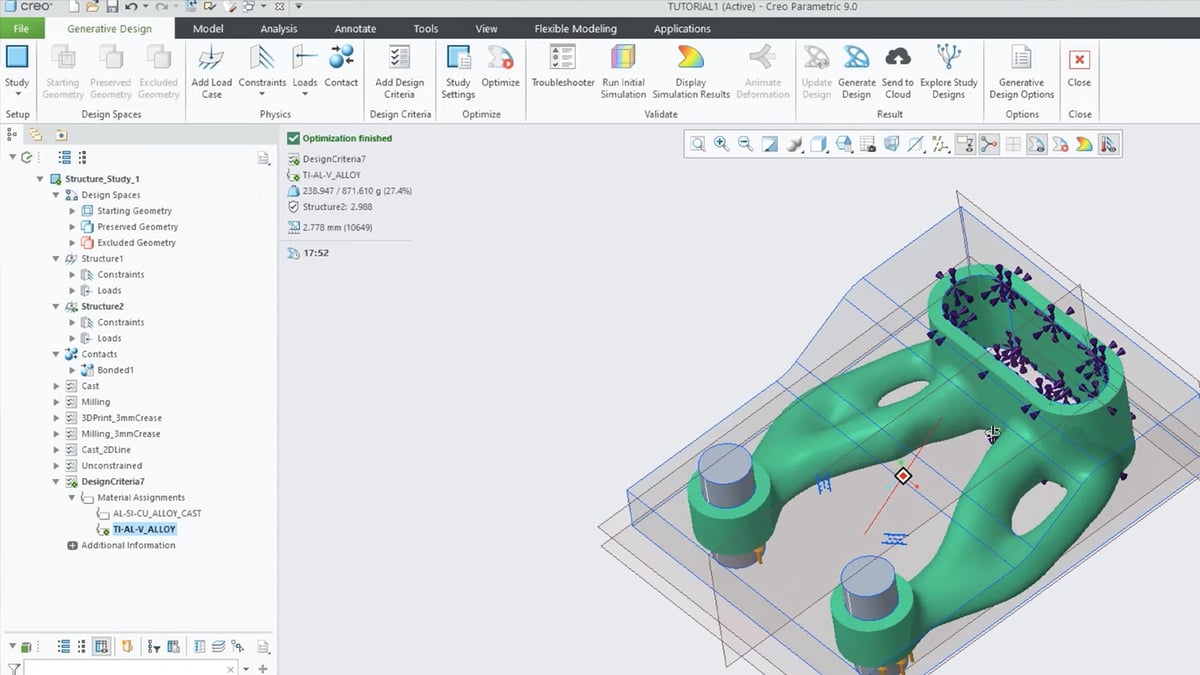Click the red diamond dragger in the model view
Screen dimensions: 1200x675
[x=903, y=476]
